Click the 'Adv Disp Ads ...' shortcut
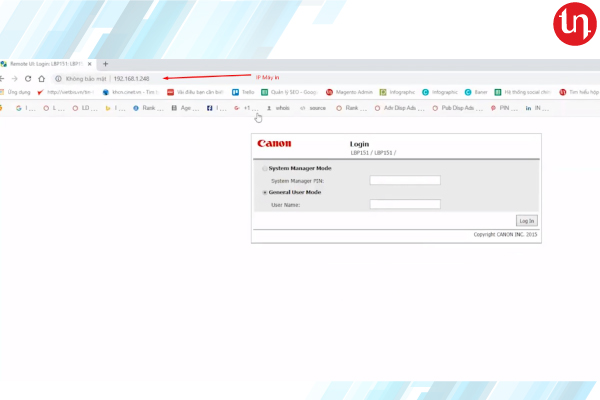This screenshot has height=400, width=600. point(399,108)
